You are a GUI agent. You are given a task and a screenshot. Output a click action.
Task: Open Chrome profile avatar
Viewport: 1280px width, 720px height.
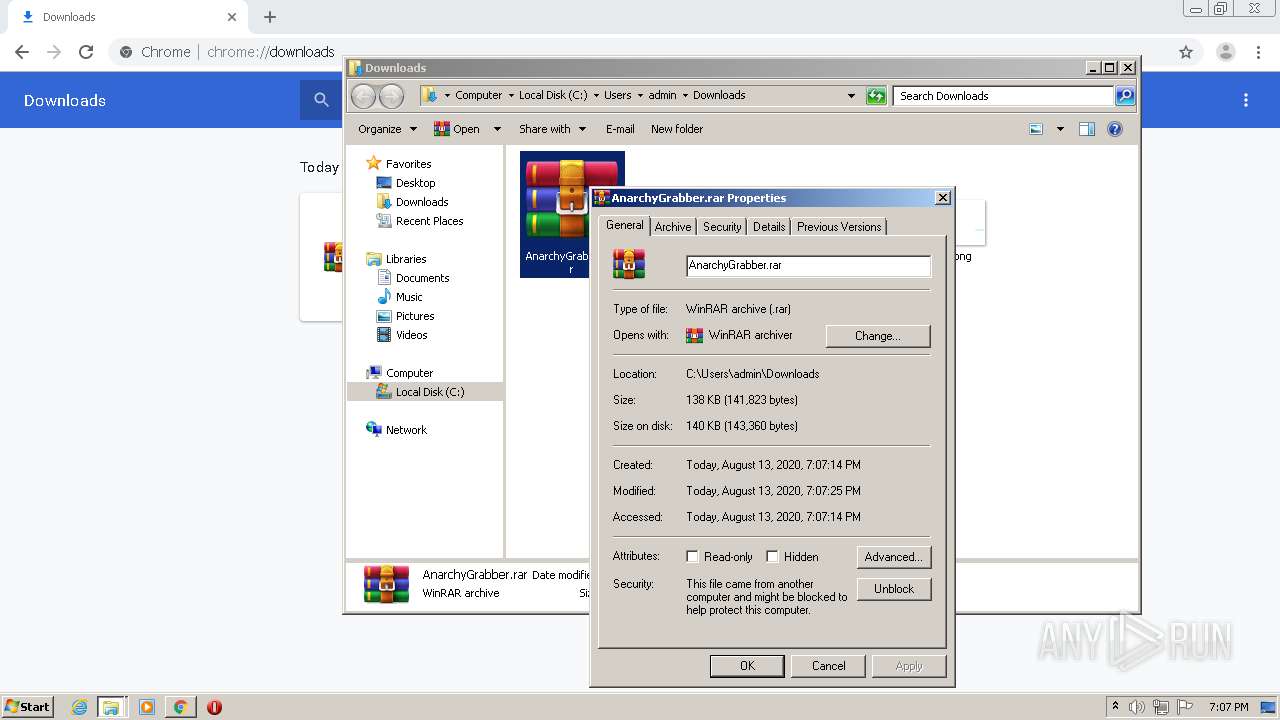pyautogui.click(x=1225, y=52)
